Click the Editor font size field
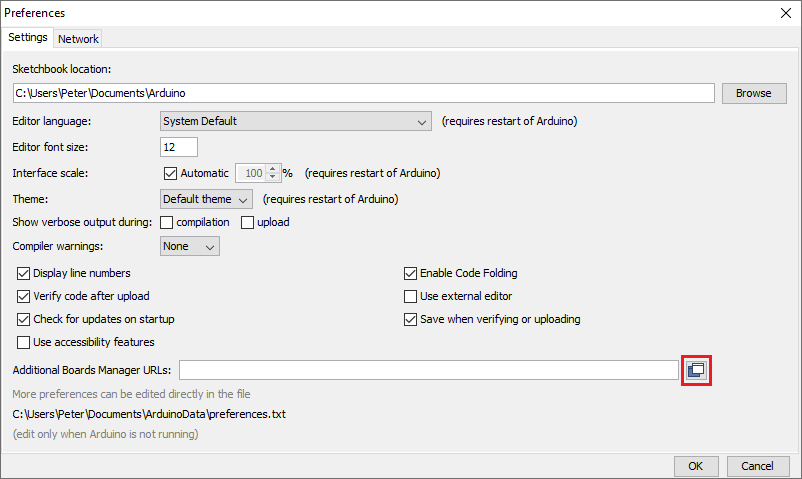 point(179,147)
